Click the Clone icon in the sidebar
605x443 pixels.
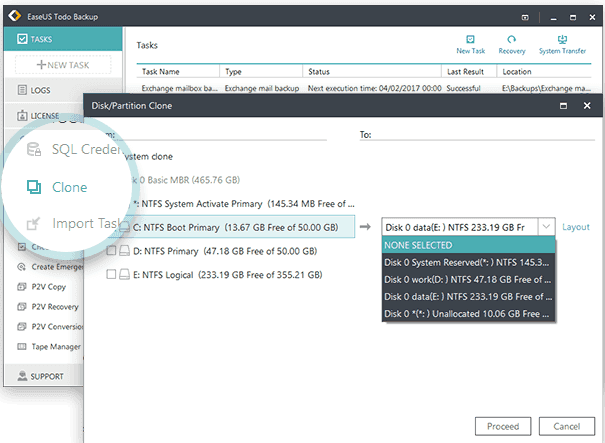click(34, 187)
